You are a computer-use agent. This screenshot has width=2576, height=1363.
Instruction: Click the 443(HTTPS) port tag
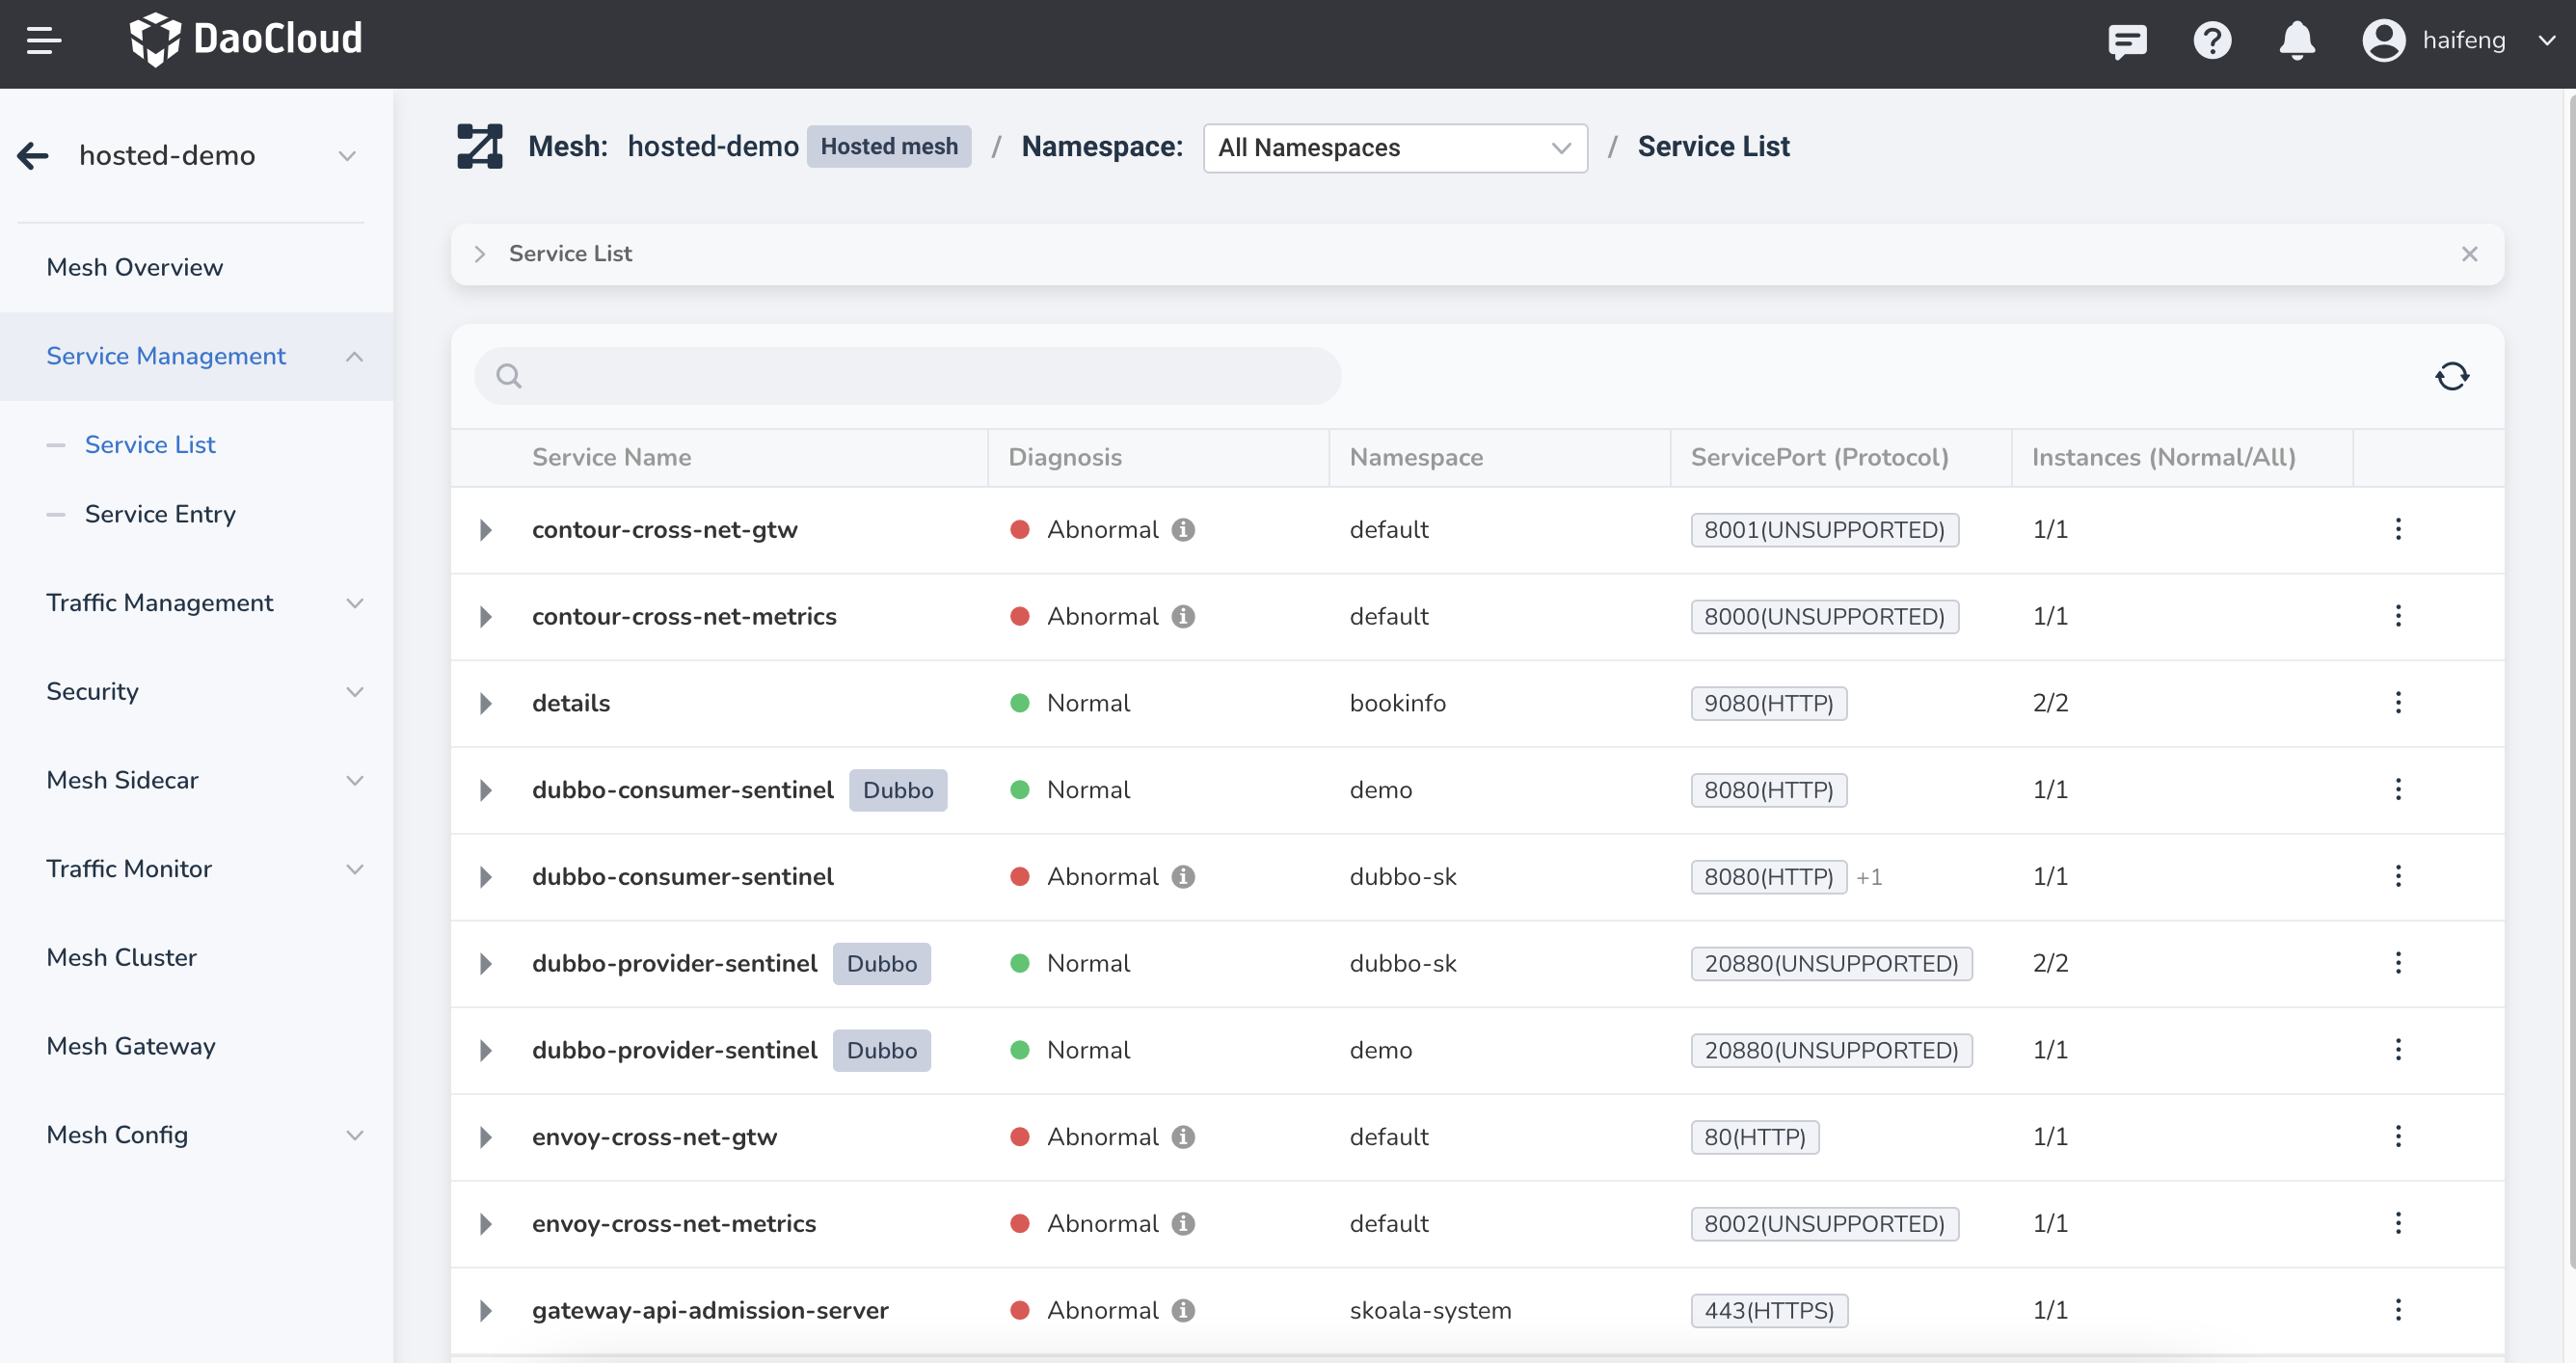(x=1769, y=1311)
